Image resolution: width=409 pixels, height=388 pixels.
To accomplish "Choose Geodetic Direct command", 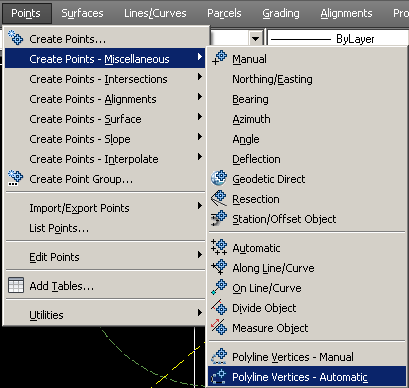I will pyautogui.click(x=307, y=179).
